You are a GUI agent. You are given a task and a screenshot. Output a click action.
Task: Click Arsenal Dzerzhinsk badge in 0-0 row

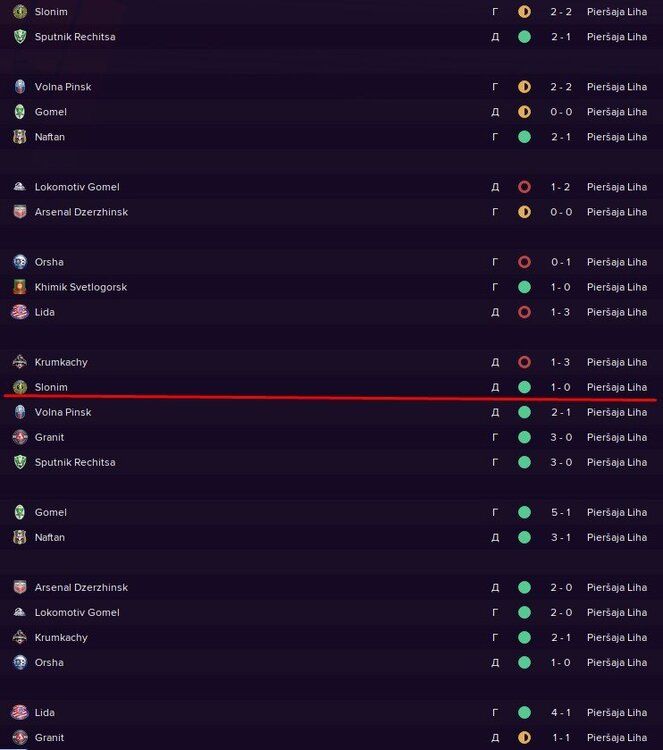pyautogui.click(x=19, y=212)
